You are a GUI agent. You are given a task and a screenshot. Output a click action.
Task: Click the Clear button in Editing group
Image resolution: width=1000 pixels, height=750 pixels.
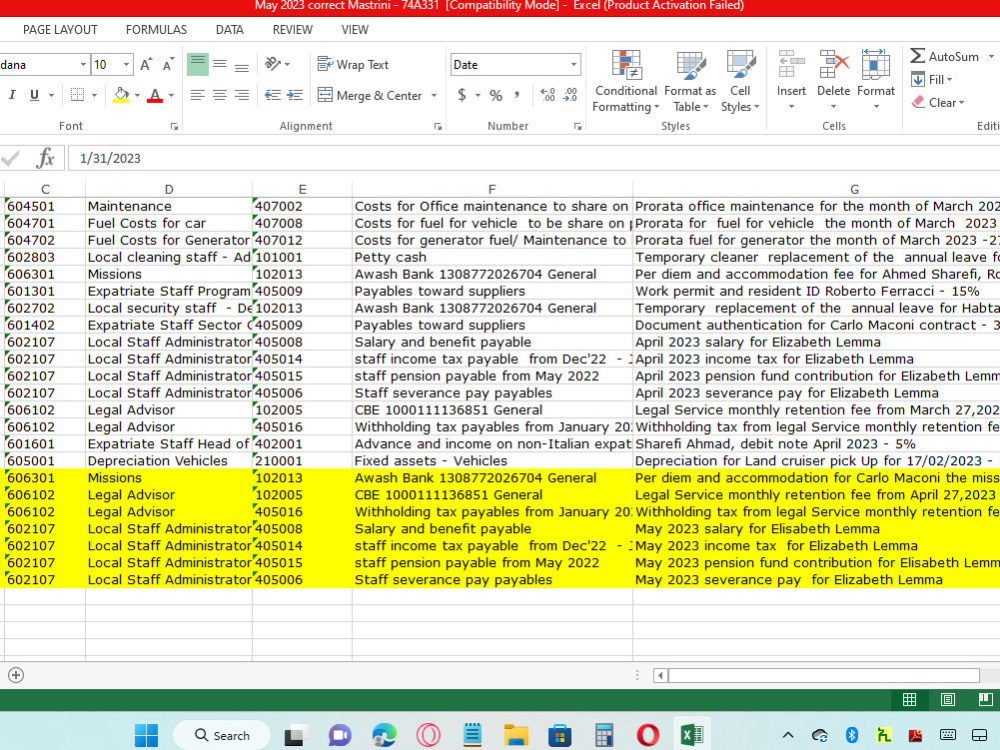point(938,102)
